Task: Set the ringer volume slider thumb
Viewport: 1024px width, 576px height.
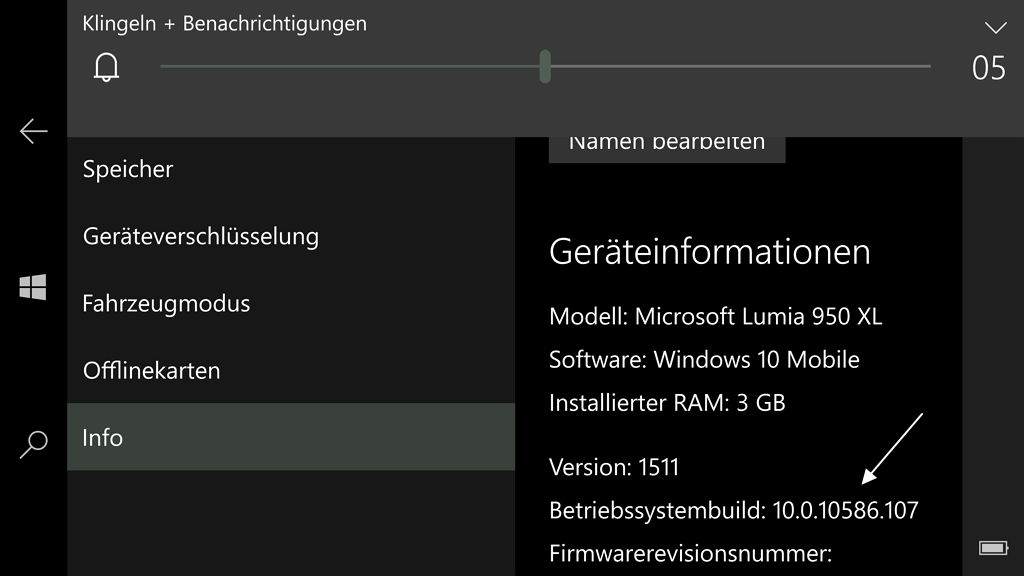Action: pyautogui.click(x=545, y=67)
